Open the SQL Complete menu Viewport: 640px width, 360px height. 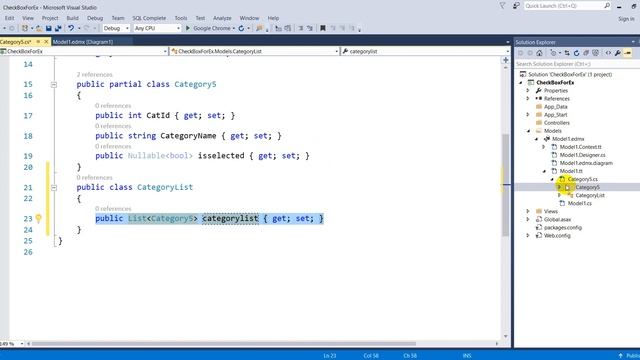tap(149, 18)
